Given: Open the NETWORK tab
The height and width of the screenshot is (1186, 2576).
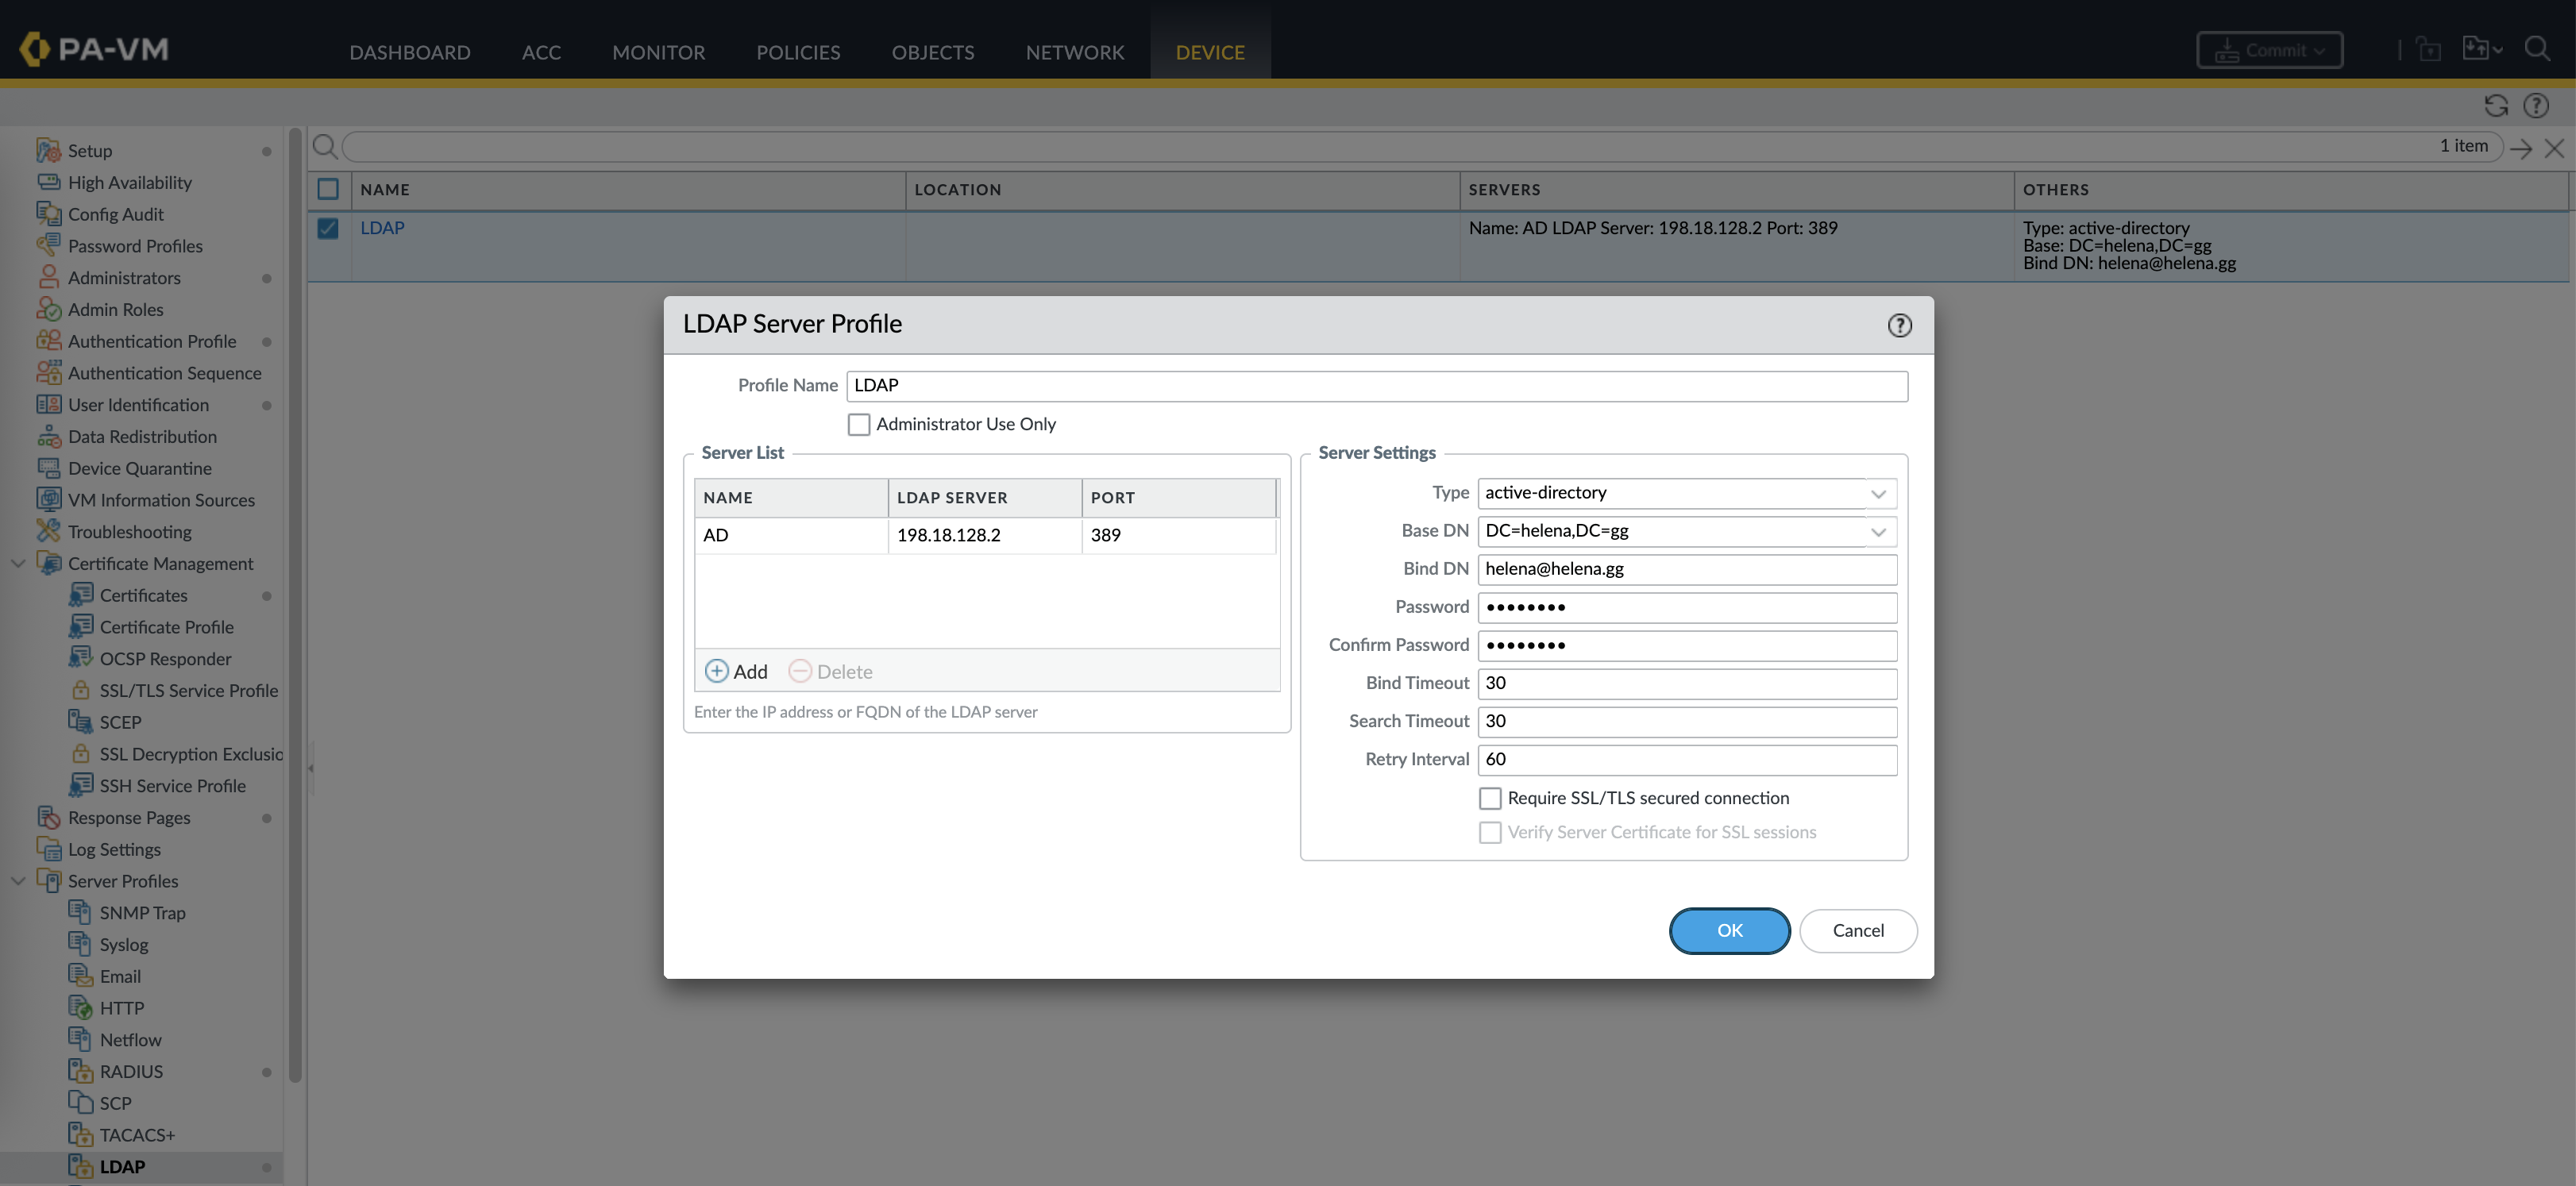Looking at the screenshot, I should coord(1074,52).
